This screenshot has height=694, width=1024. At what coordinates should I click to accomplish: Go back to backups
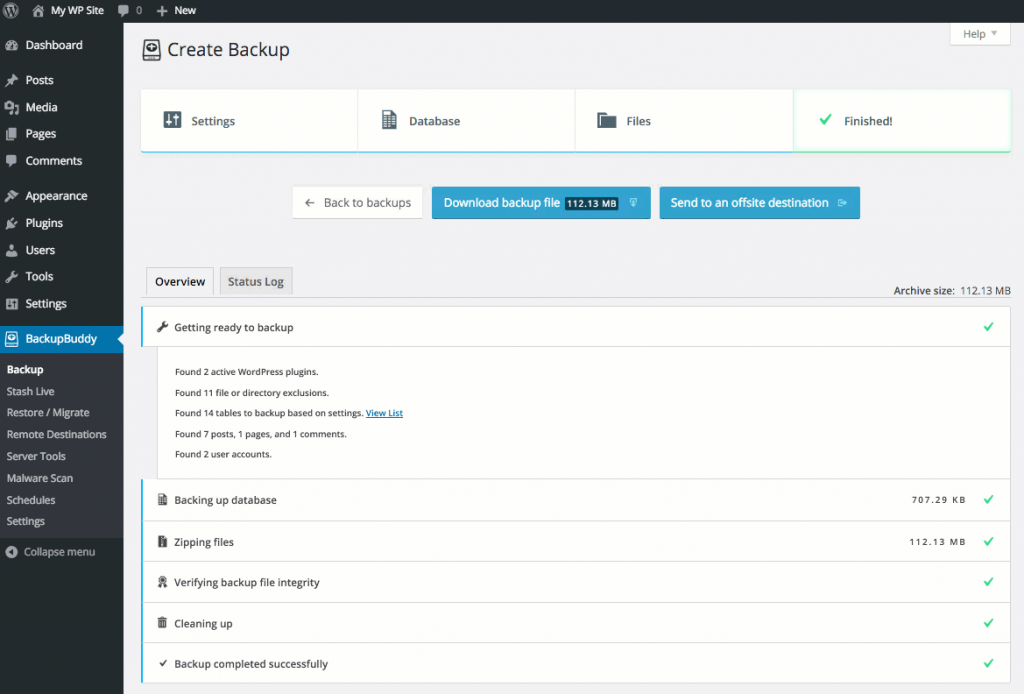357,203
